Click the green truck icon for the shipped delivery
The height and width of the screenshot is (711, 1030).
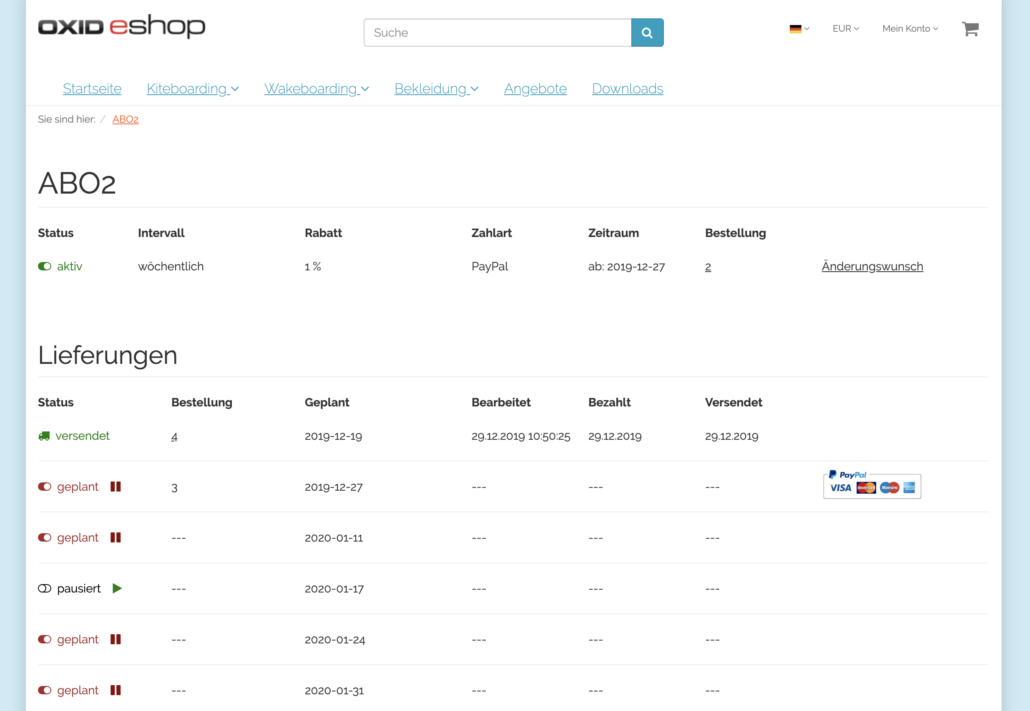click(x=44, y=436)
